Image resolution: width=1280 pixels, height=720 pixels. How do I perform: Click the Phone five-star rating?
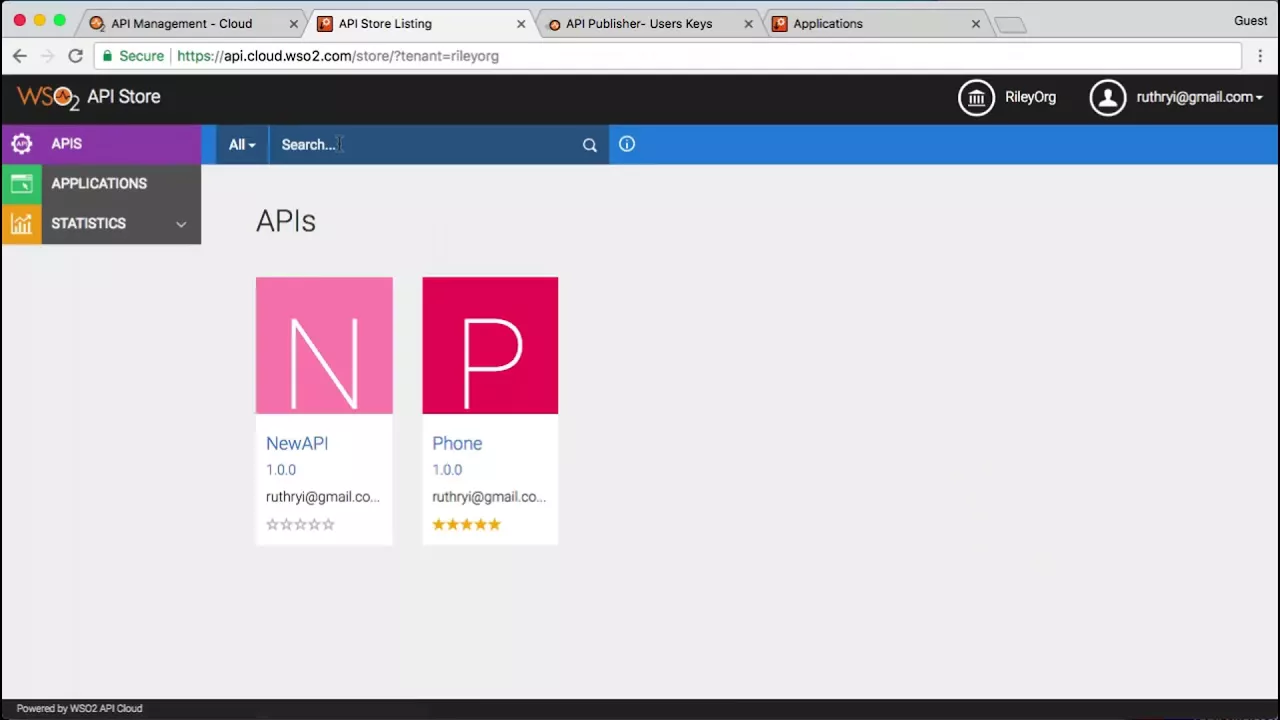click(466, 524)
